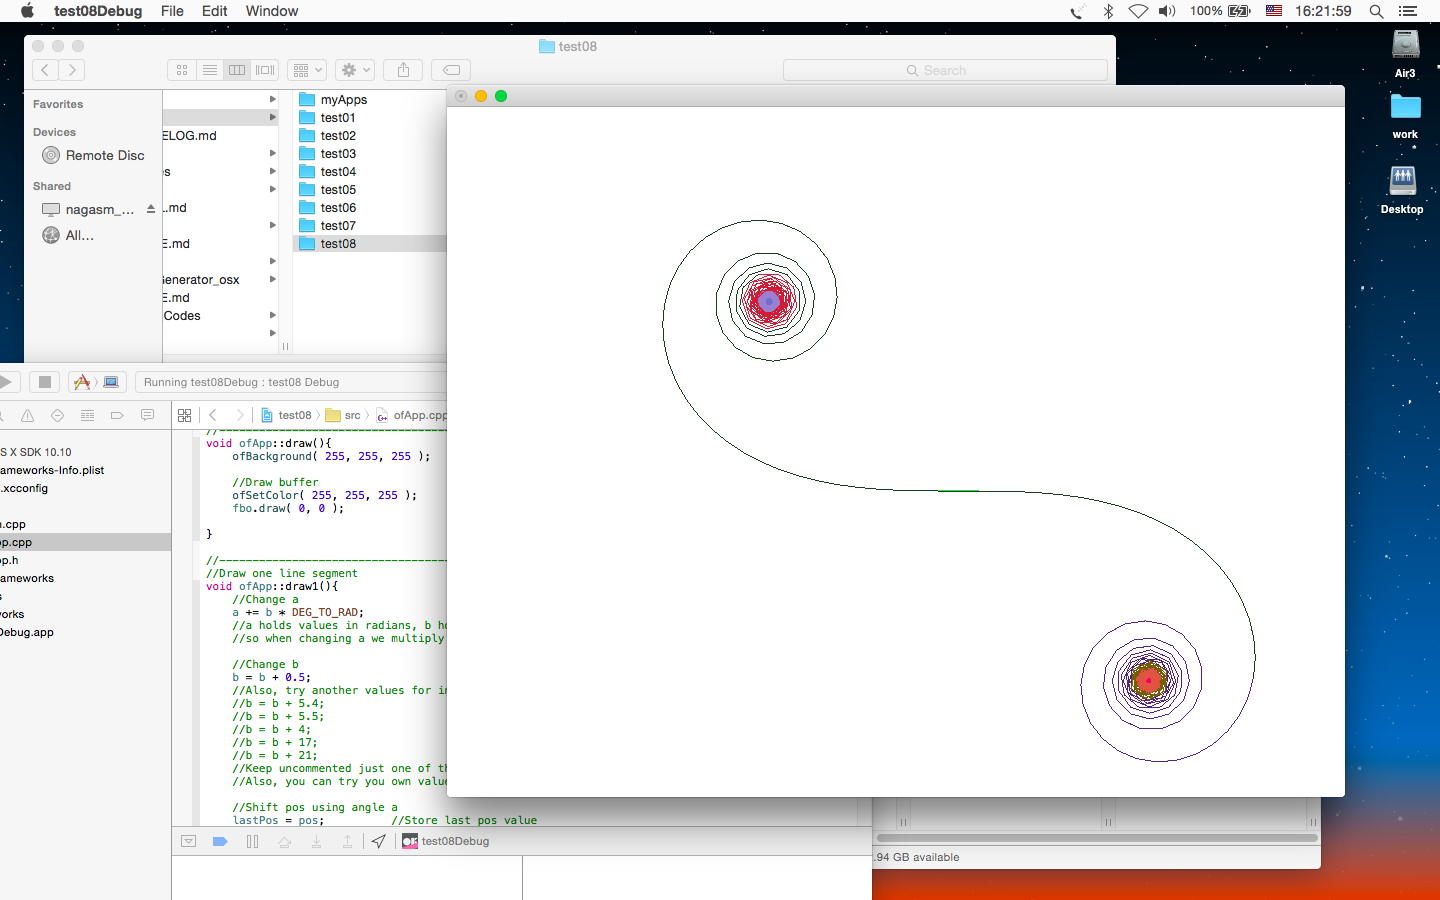Open the Finder action gear dropdown
Screen dimensions: 1440x900
pyautogui.click(x=354, y=70)
